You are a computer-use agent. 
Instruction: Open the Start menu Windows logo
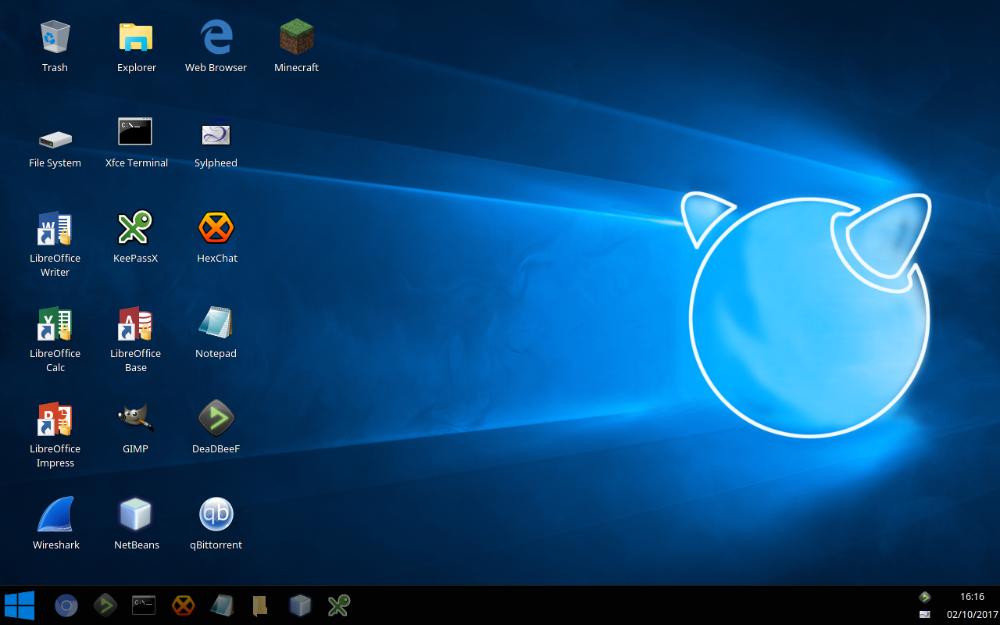(19, 605)
